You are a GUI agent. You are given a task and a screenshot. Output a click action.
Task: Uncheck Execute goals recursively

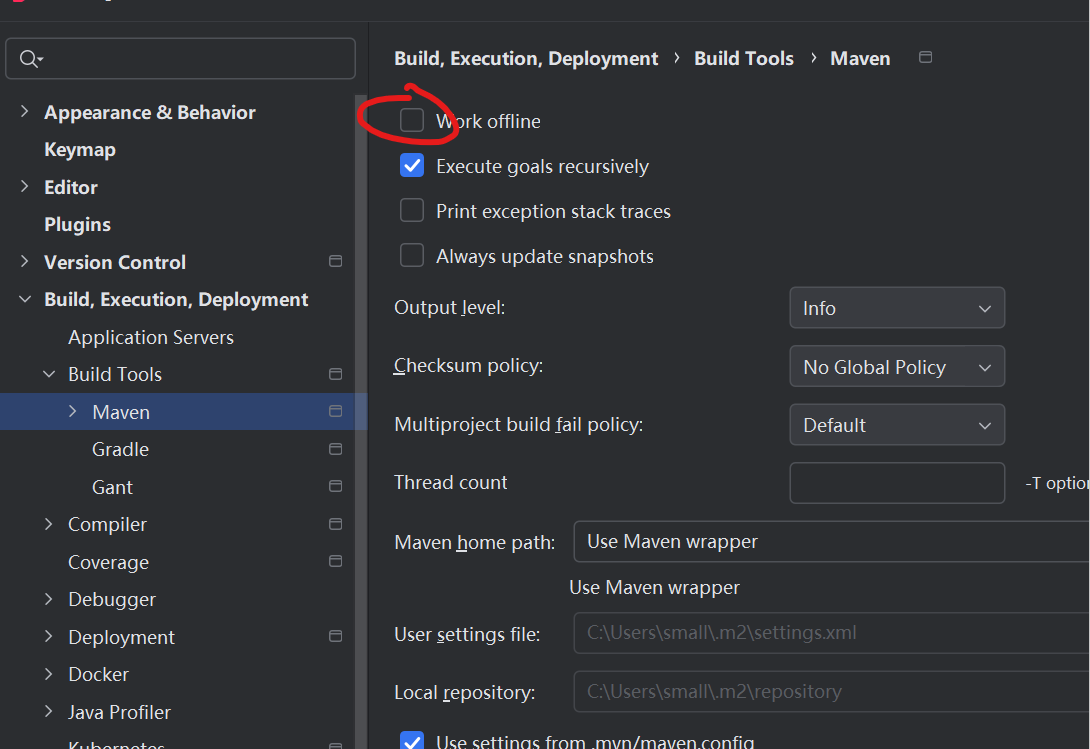(x=412, y=166)
